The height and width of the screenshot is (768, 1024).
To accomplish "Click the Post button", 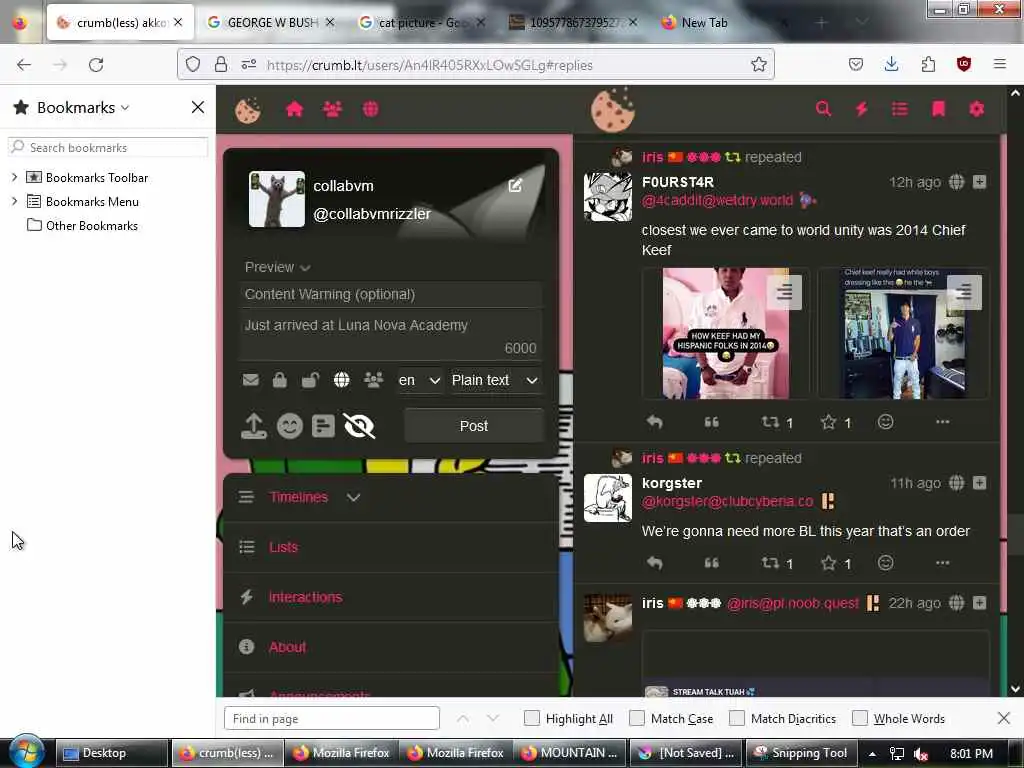I will point(473,426).
